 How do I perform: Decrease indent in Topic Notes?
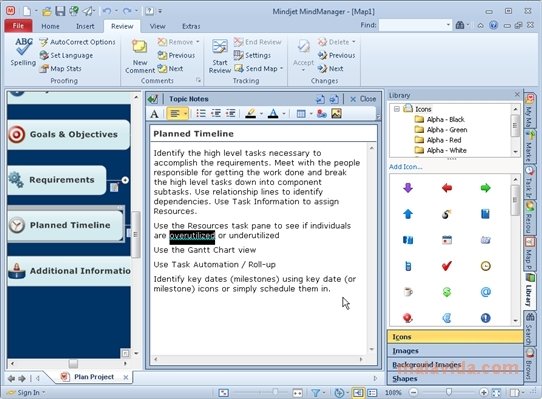[216, 113]
